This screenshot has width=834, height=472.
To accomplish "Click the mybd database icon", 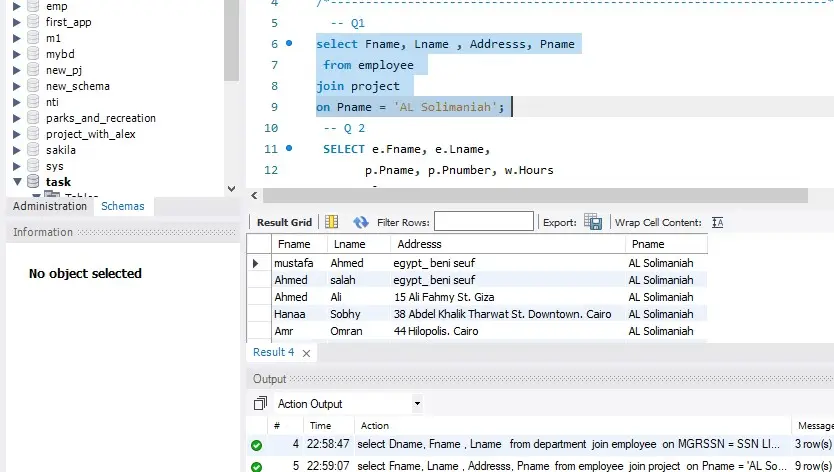I will click(x=33, y=54).
